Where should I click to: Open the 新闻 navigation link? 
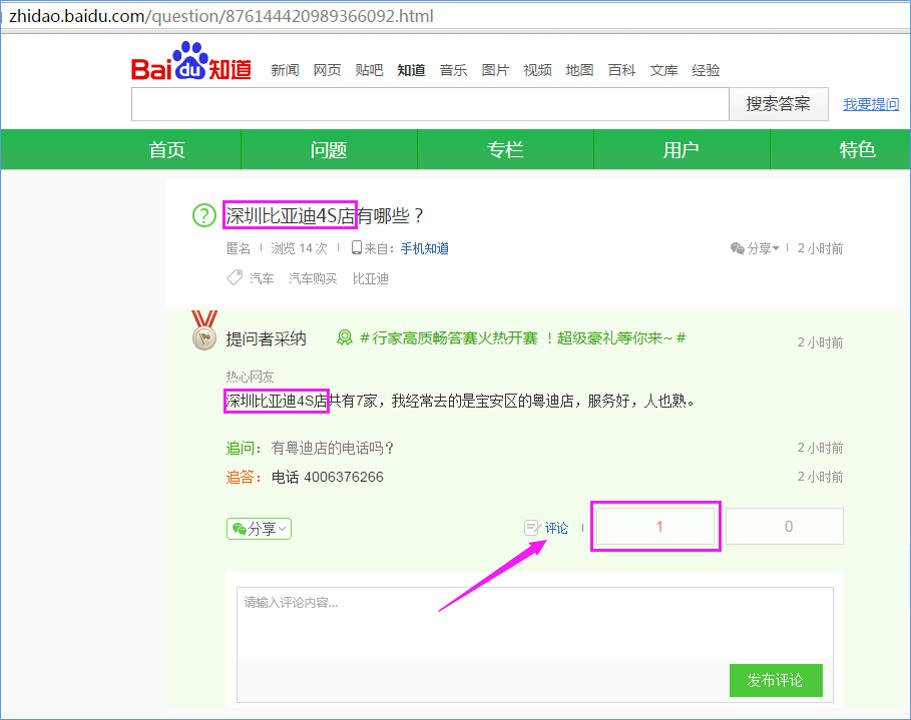(x=285, y=70)
